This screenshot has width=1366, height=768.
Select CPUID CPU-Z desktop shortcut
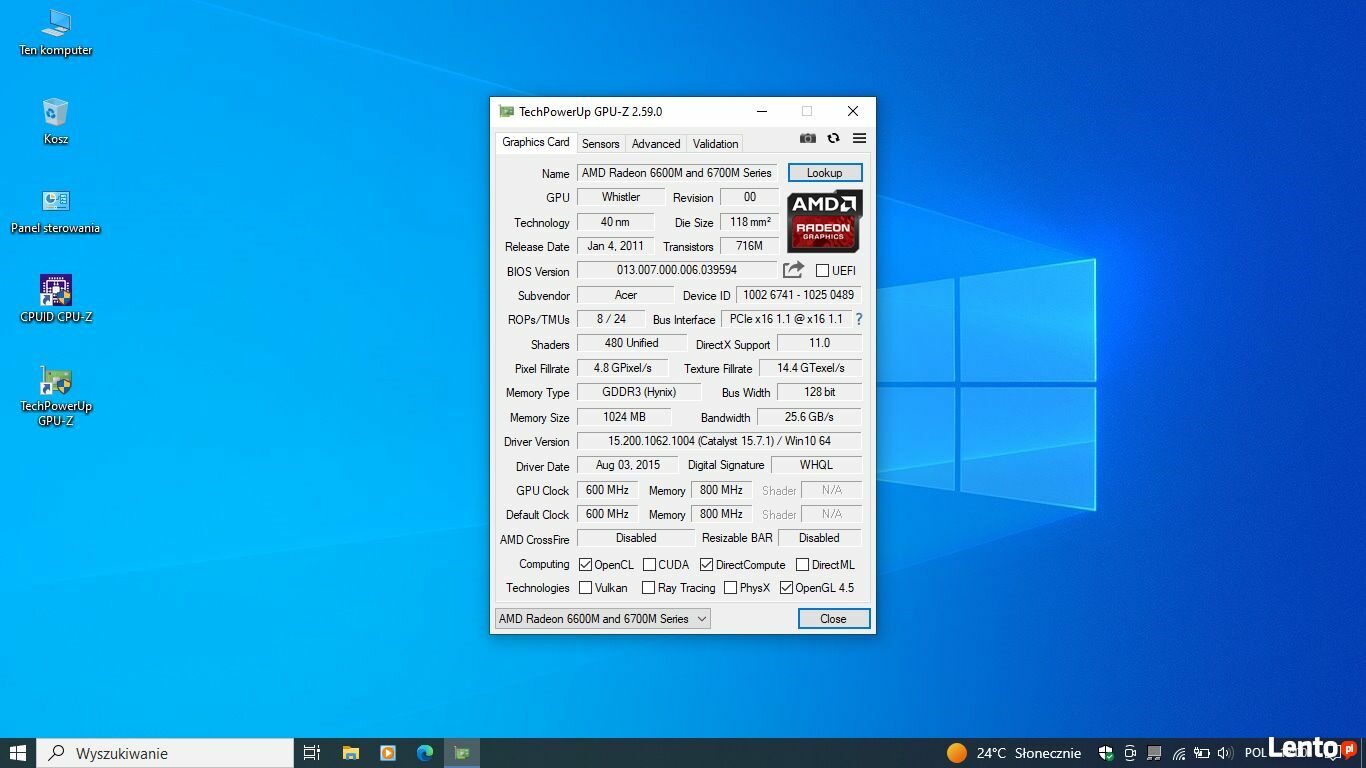pos(56,299)
